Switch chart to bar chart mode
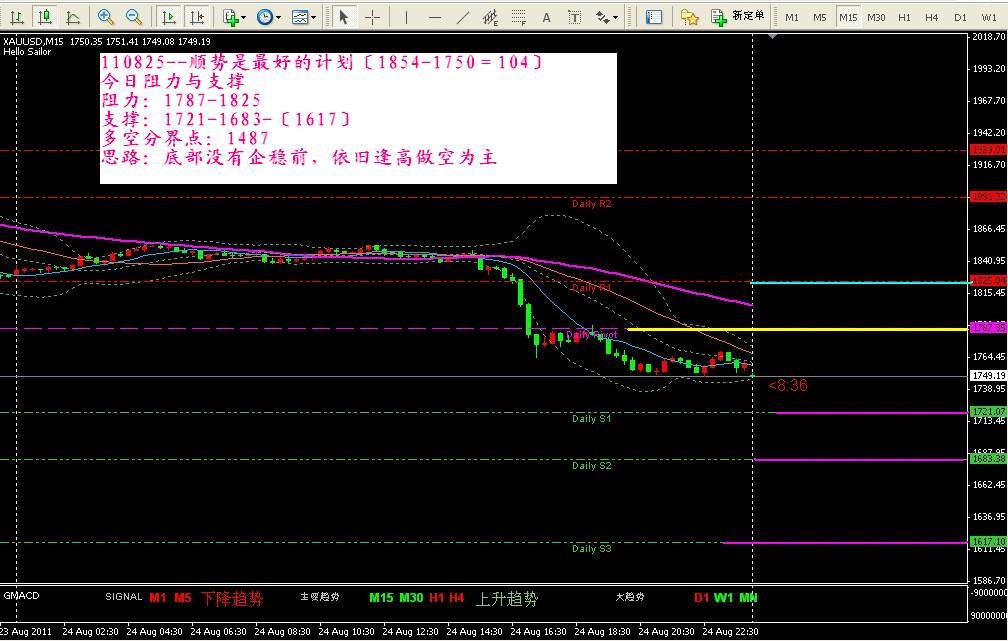Image resolution: width=1008 pixels, height=641 pixels. coord(17,17)
